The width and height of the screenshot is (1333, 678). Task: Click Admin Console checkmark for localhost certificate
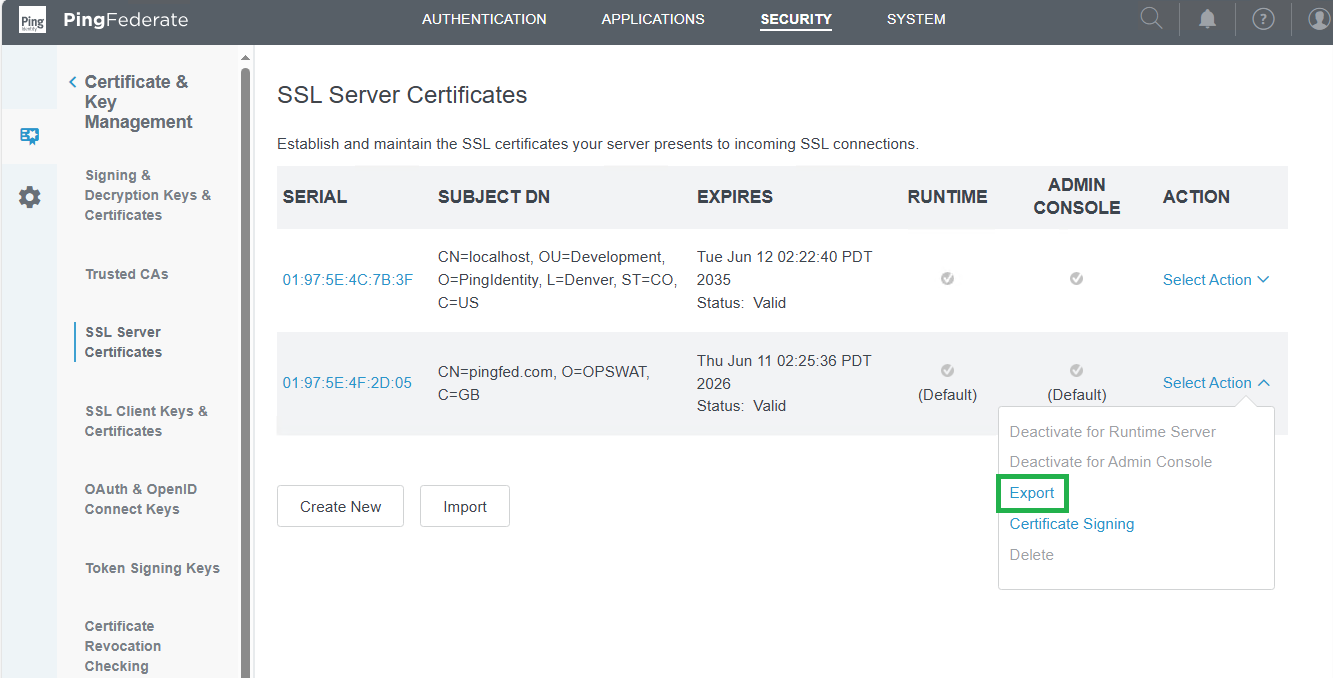[1076, 279]
